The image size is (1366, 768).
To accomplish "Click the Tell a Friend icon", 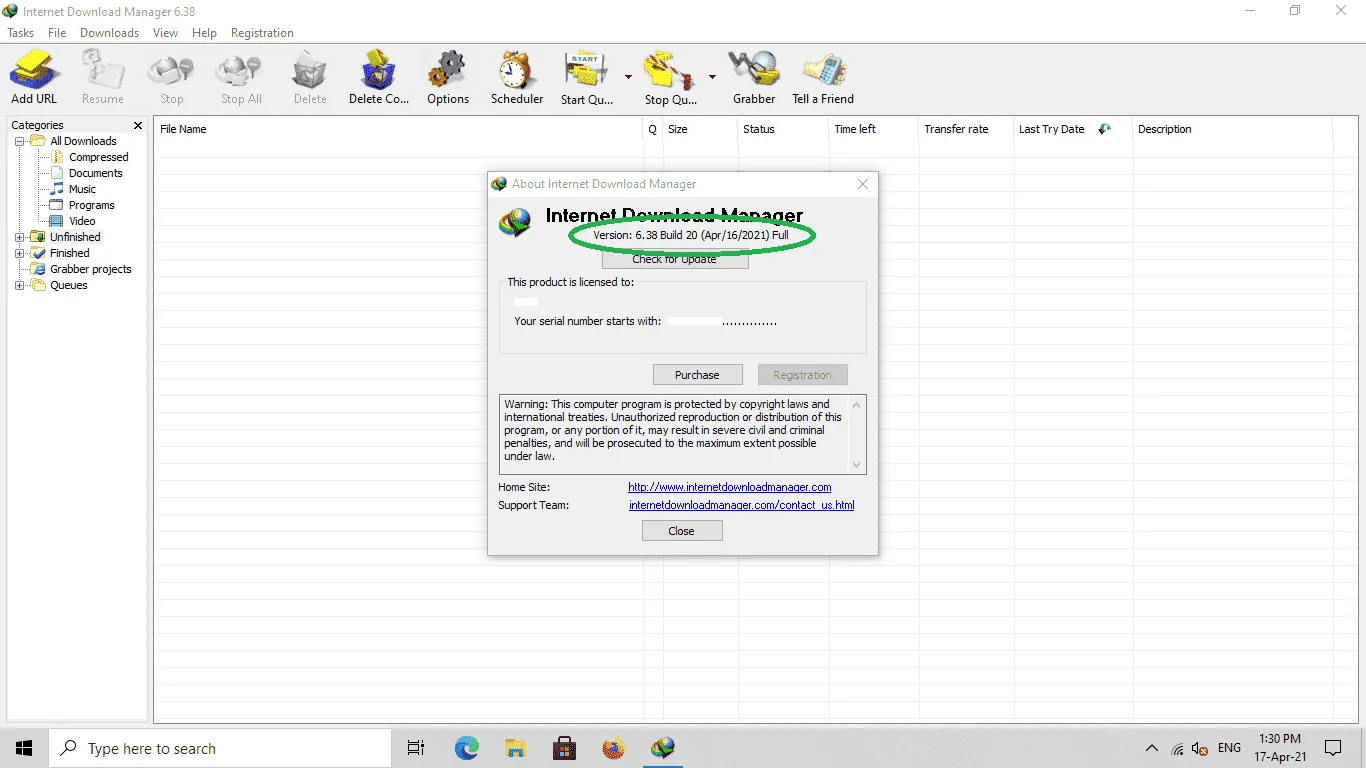I will 823,78.
